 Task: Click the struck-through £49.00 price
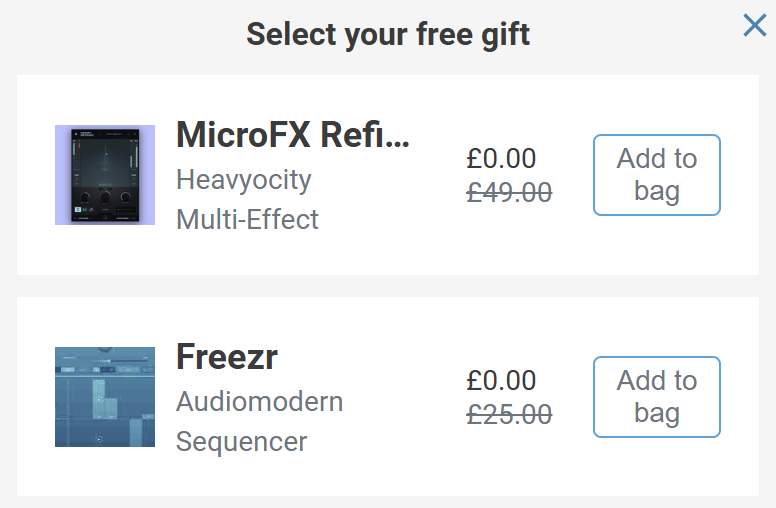(509, 191)
